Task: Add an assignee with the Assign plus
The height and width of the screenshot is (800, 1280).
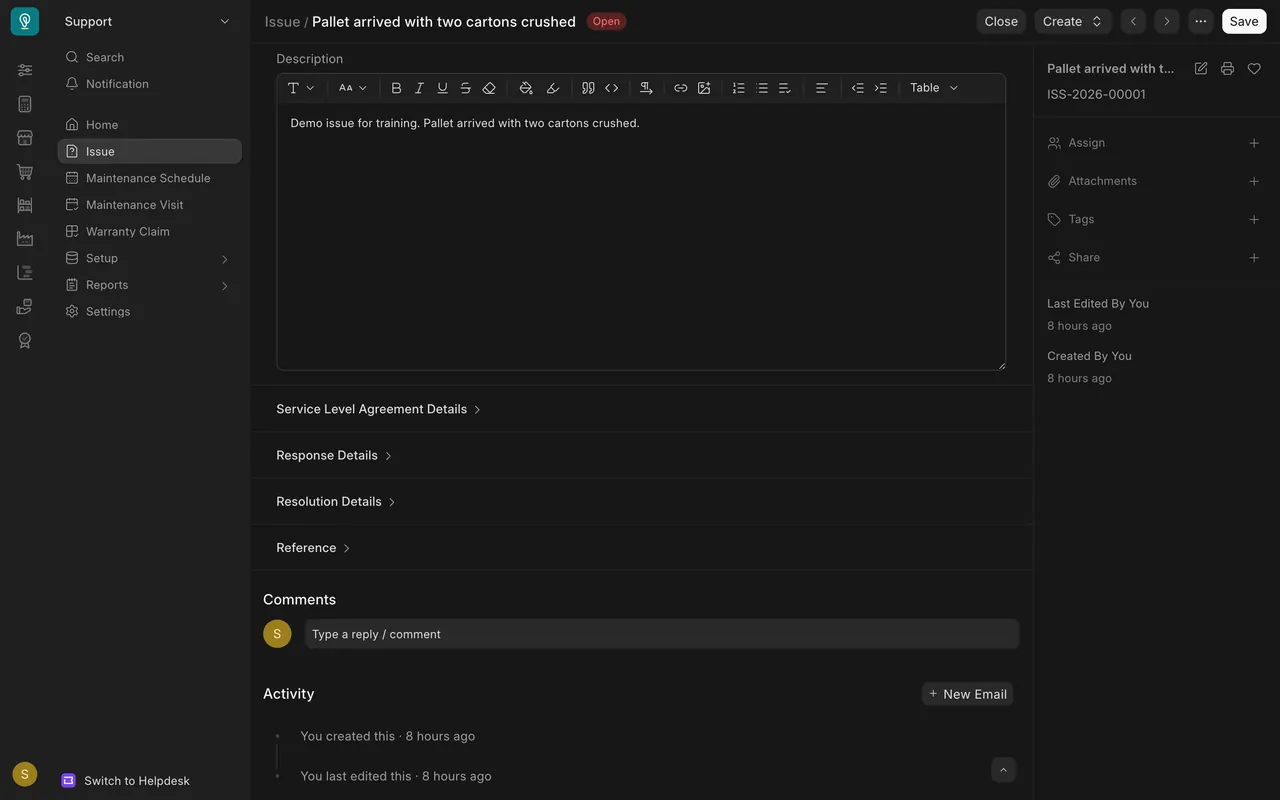Action: pyautogui.click(x=1254, y=143)
